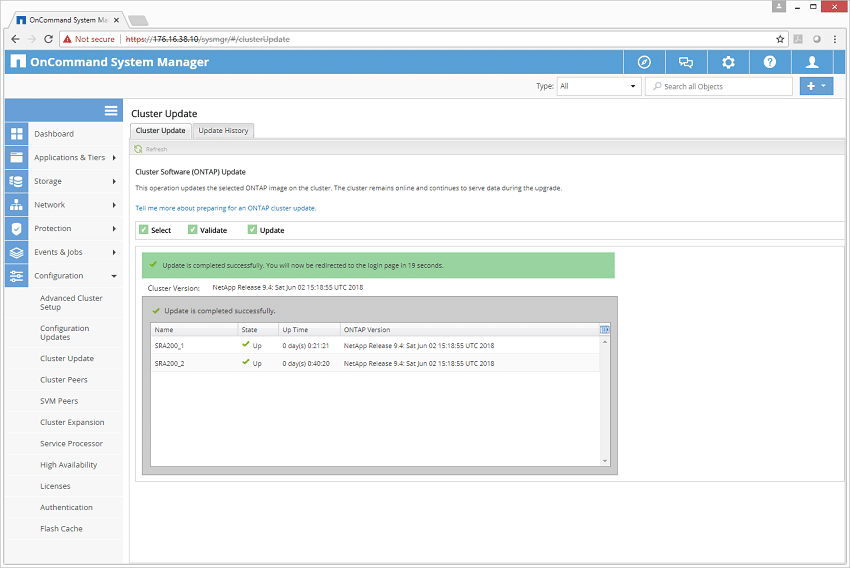
Task: Open the user account icon in header
Action: [812, 62]
